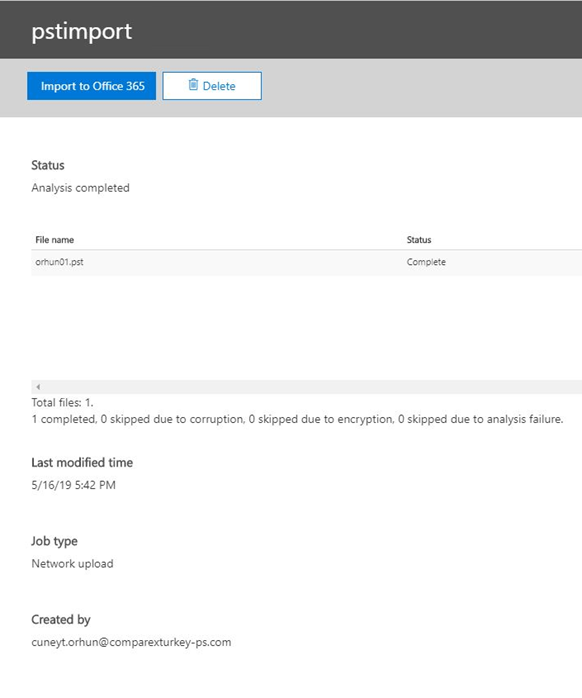
Task: Click the horizontal scrollbar track under file list
Action: tap(306, 387)
